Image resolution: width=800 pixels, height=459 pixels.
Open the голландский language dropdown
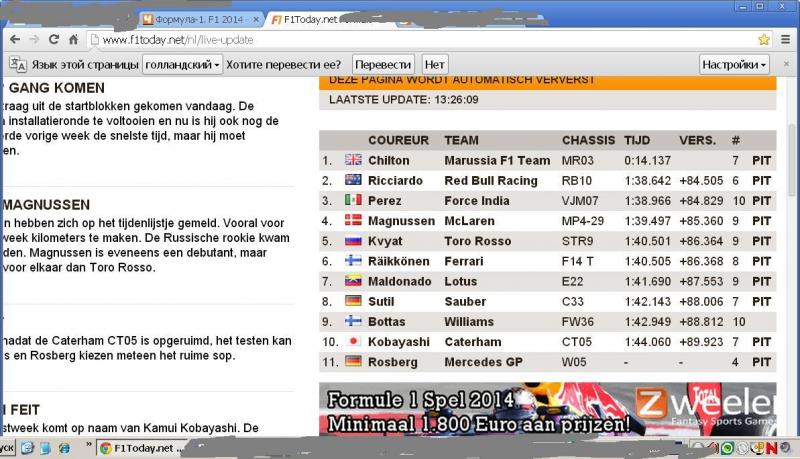tap(182, 65)
